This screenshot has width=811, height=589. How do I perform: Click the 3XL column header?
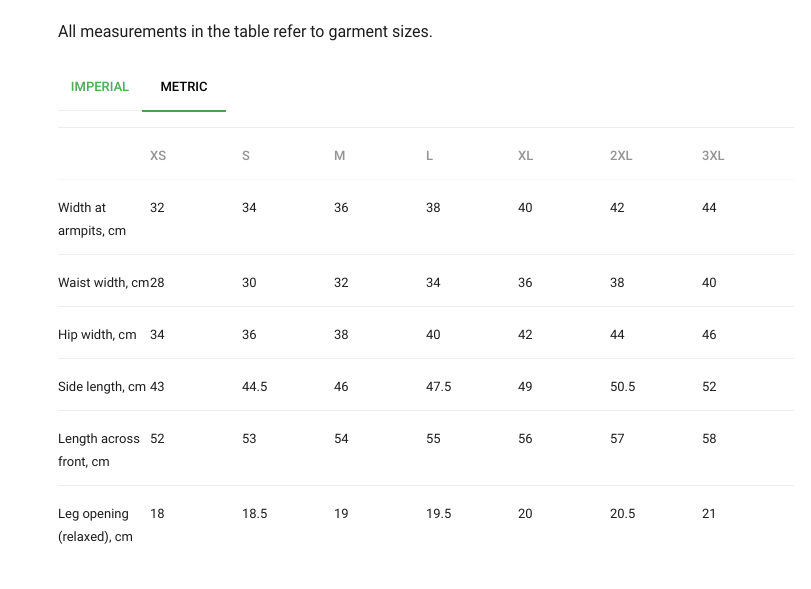pos(713,156)
